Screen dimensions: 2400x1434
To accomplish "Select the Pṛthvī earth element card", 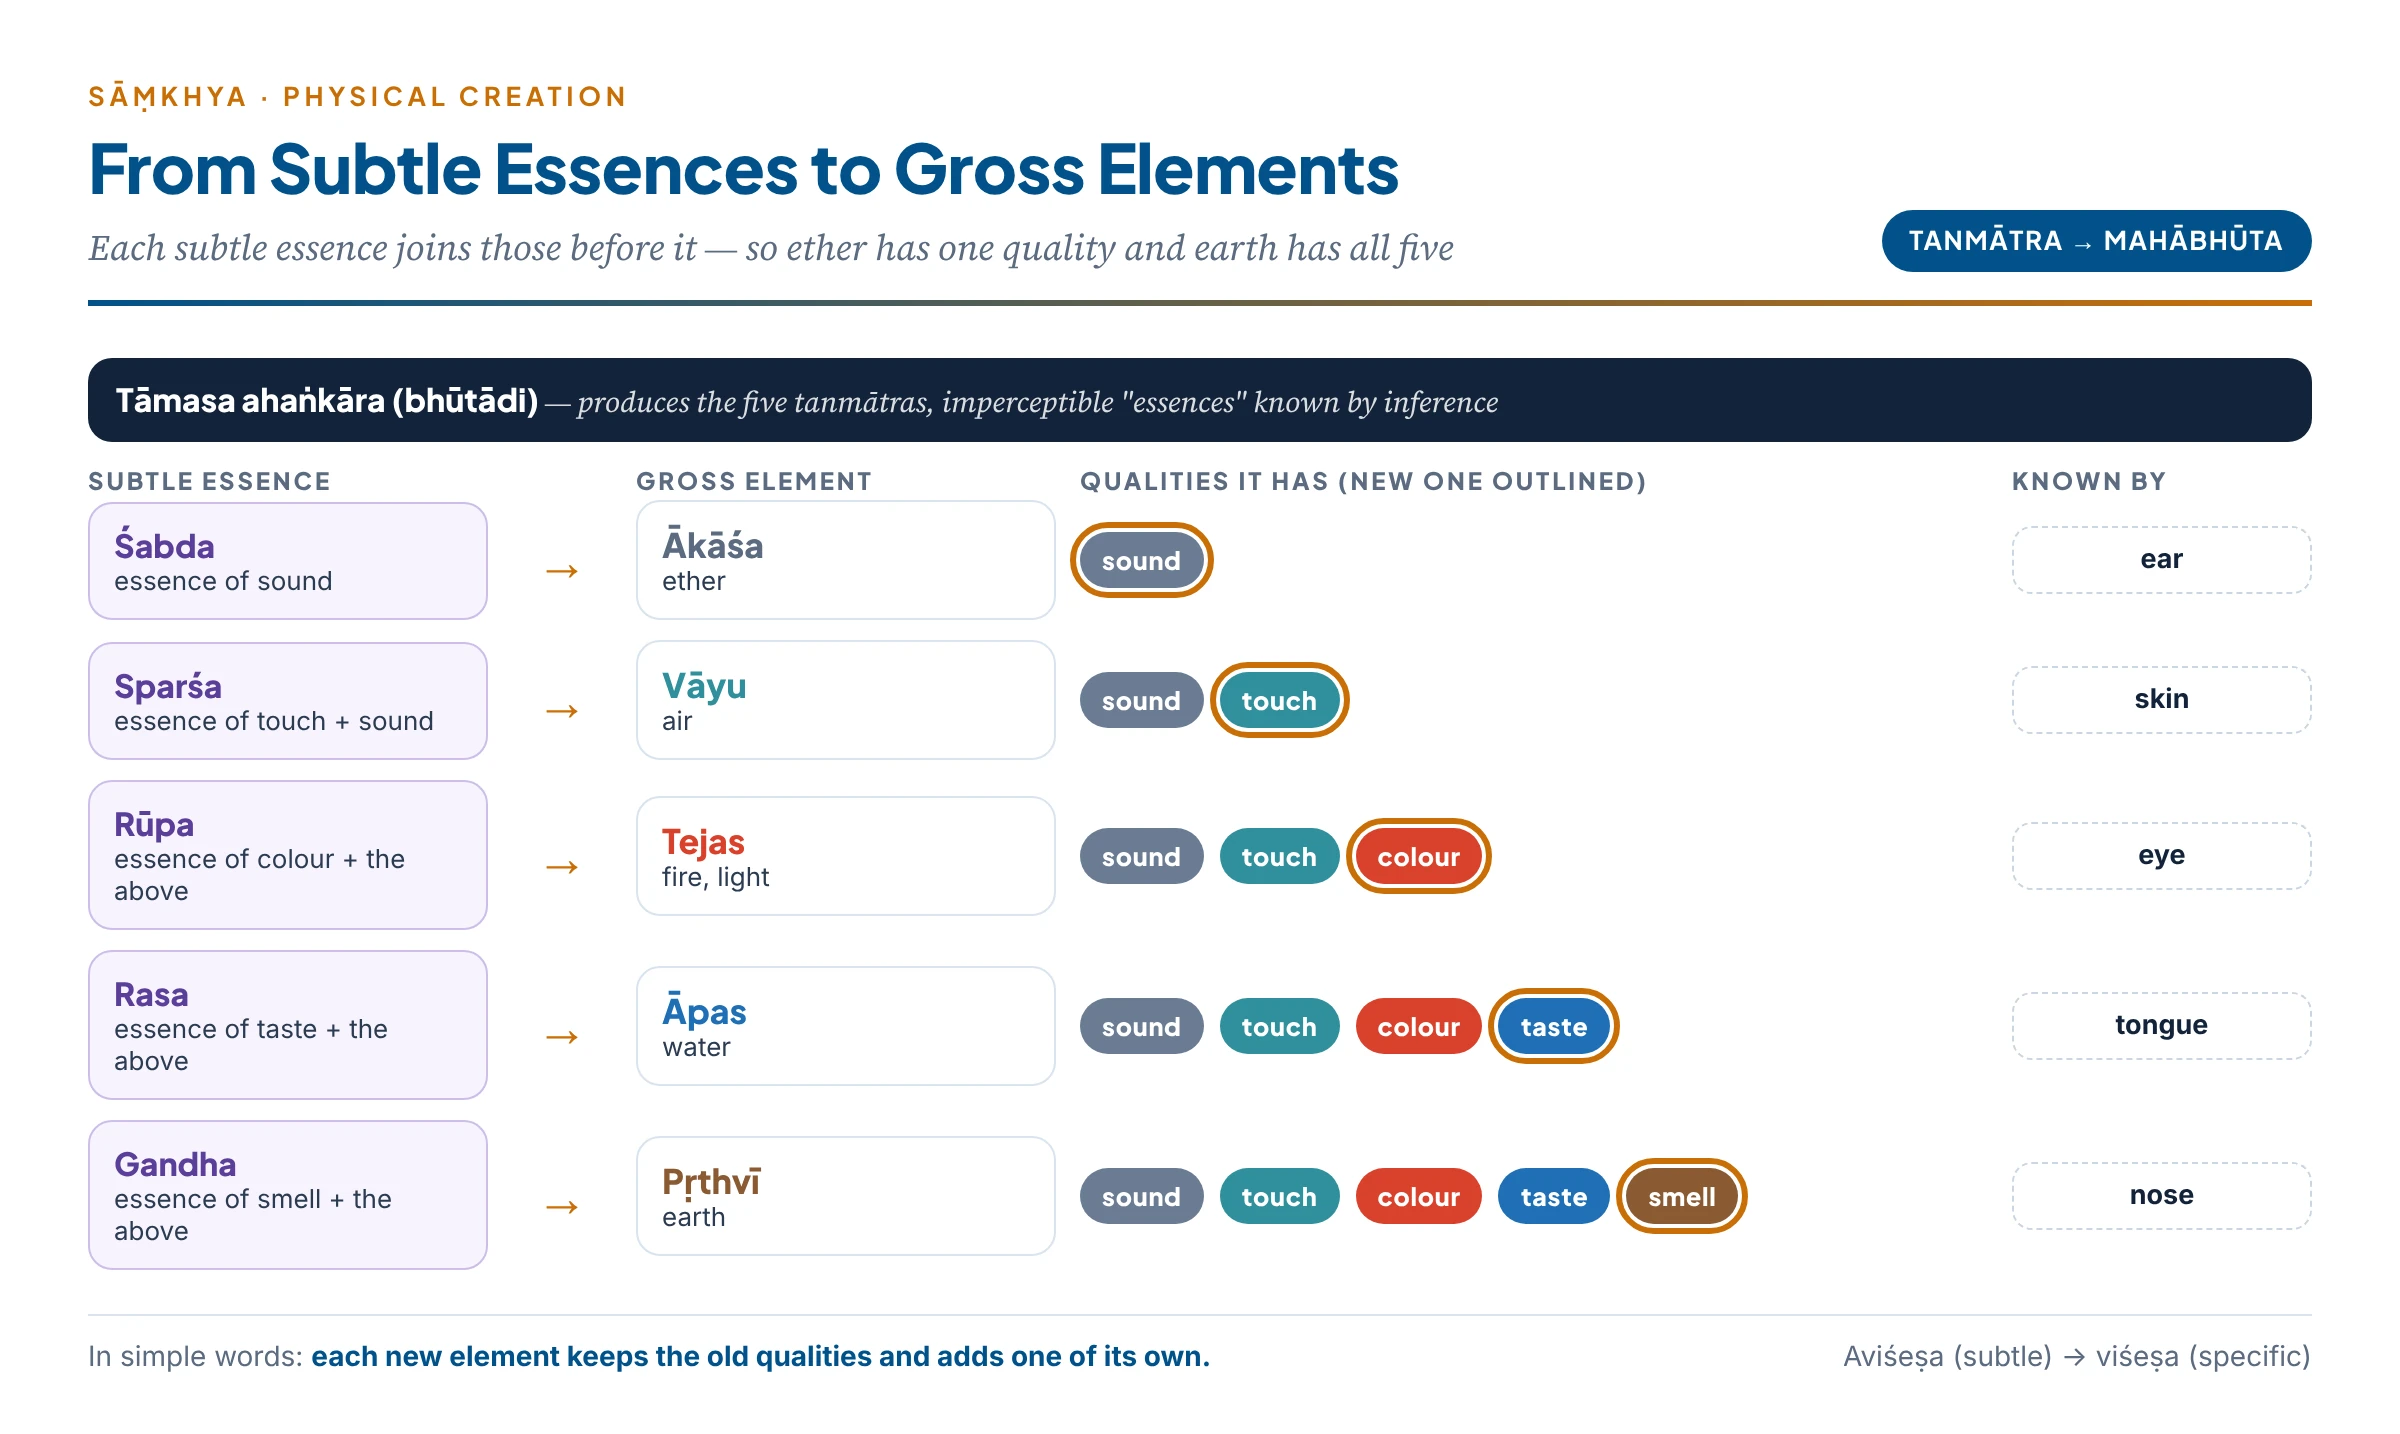I will tap(846, 1196).
